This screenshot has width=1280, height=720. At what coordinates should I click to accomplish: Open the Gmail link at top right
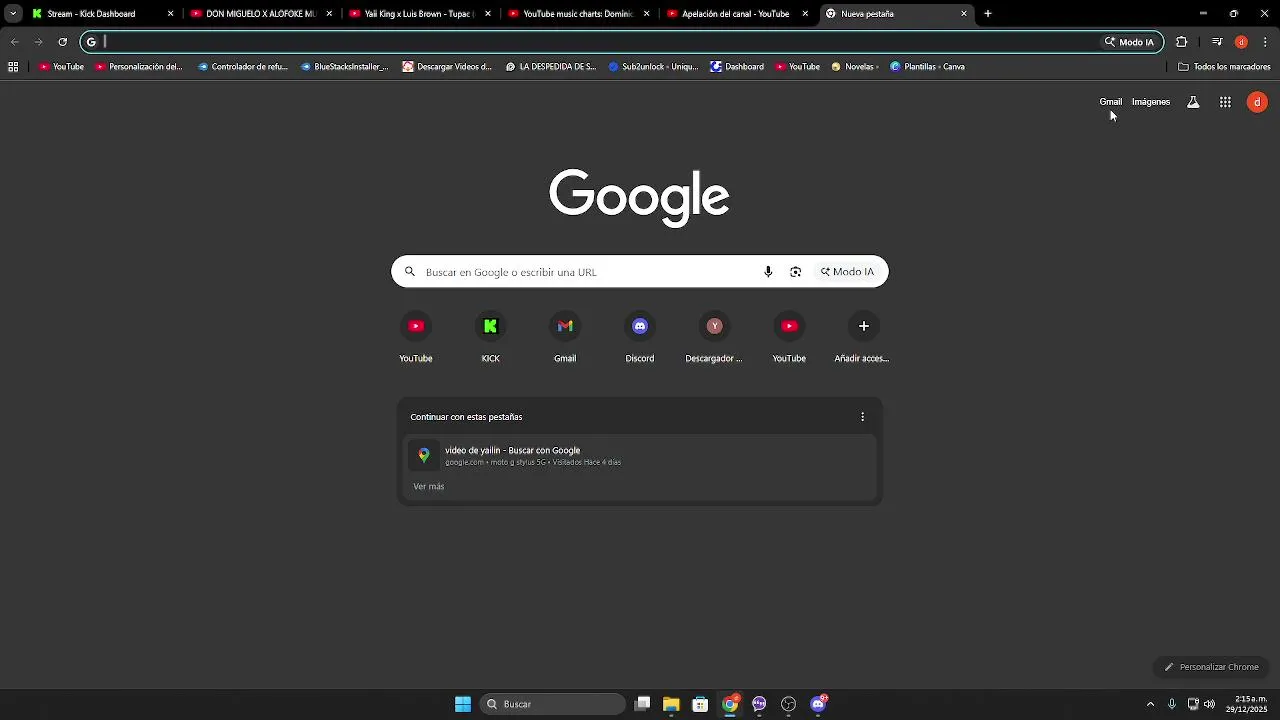[1111, 102]
